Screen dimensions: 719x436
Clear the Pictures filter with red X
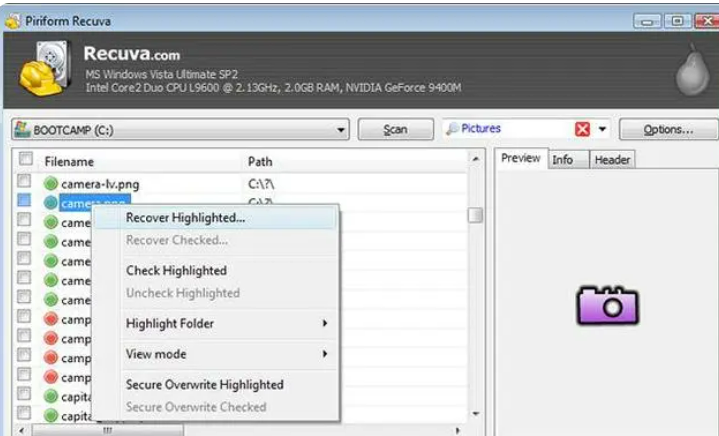(x=582, y=129)
